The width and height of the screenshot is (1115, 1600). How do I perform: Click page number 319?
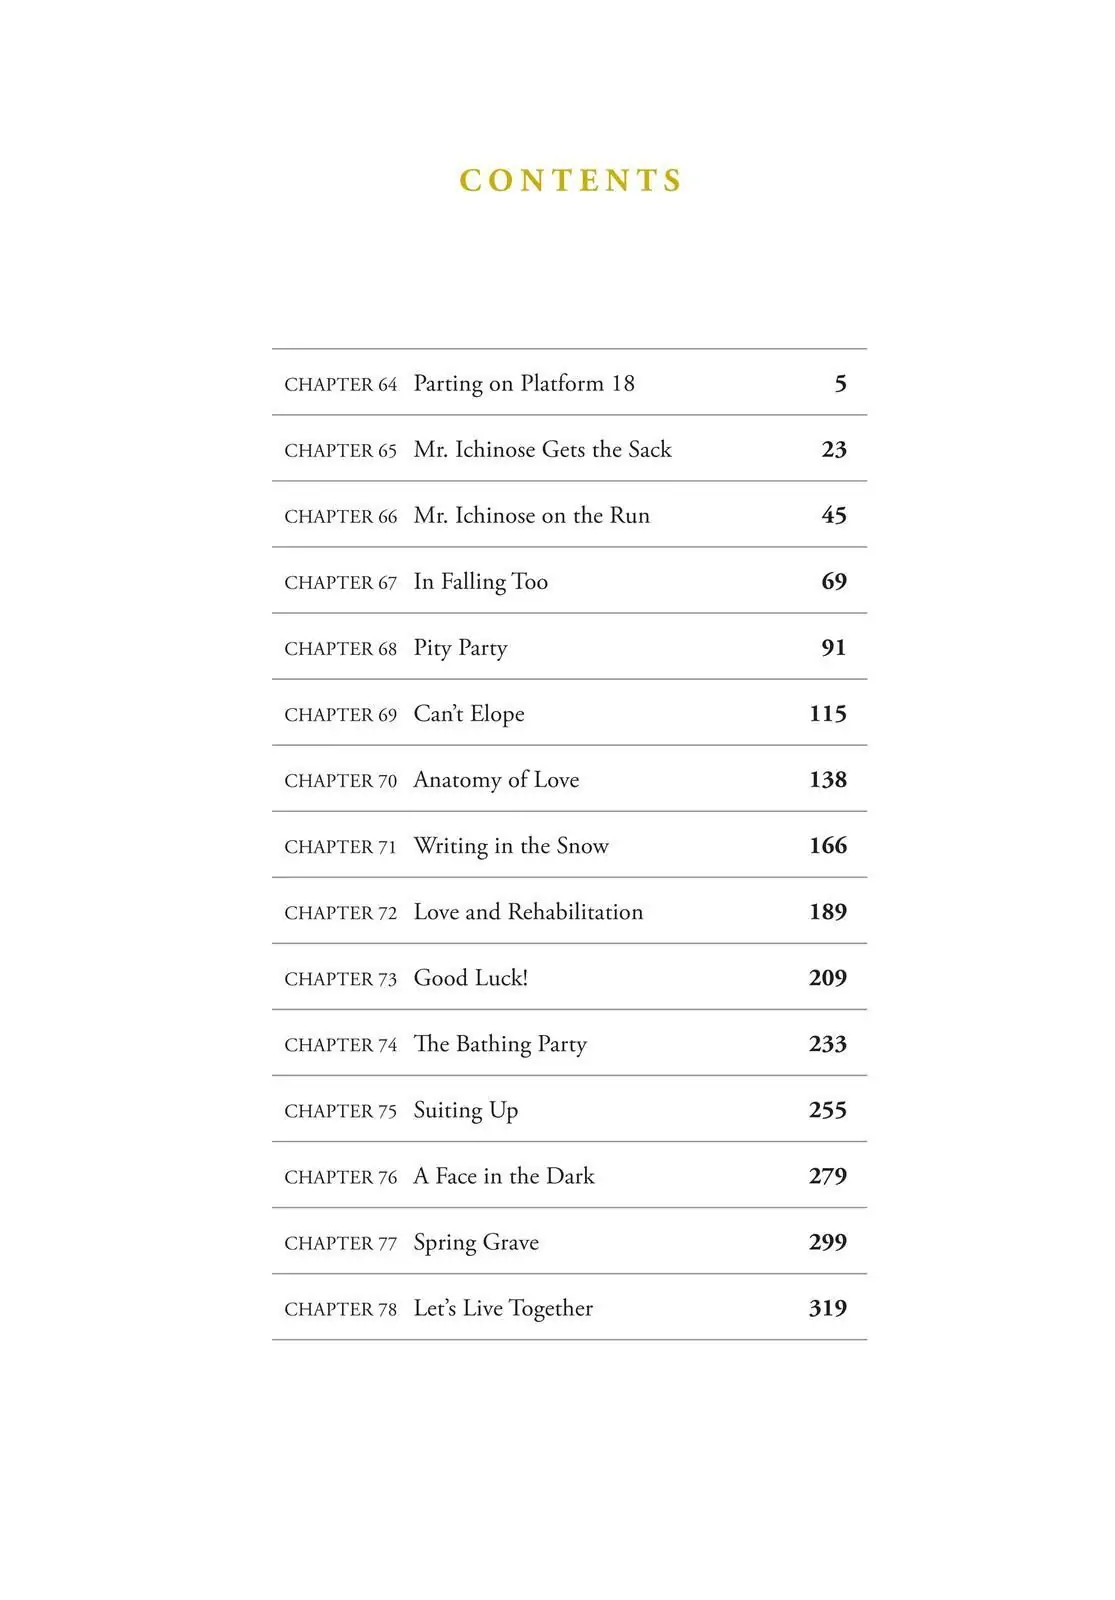(828, 1308)
